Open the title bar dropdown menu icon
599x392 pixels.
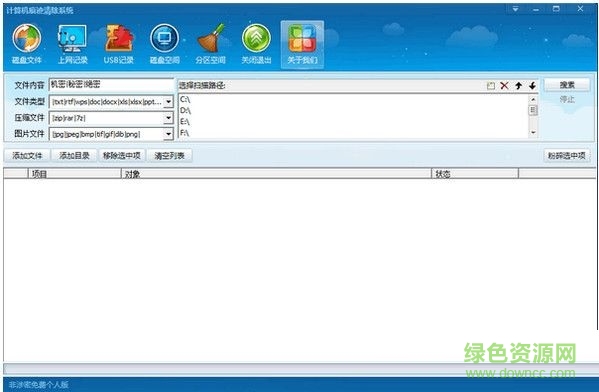[x=515, y=9]
